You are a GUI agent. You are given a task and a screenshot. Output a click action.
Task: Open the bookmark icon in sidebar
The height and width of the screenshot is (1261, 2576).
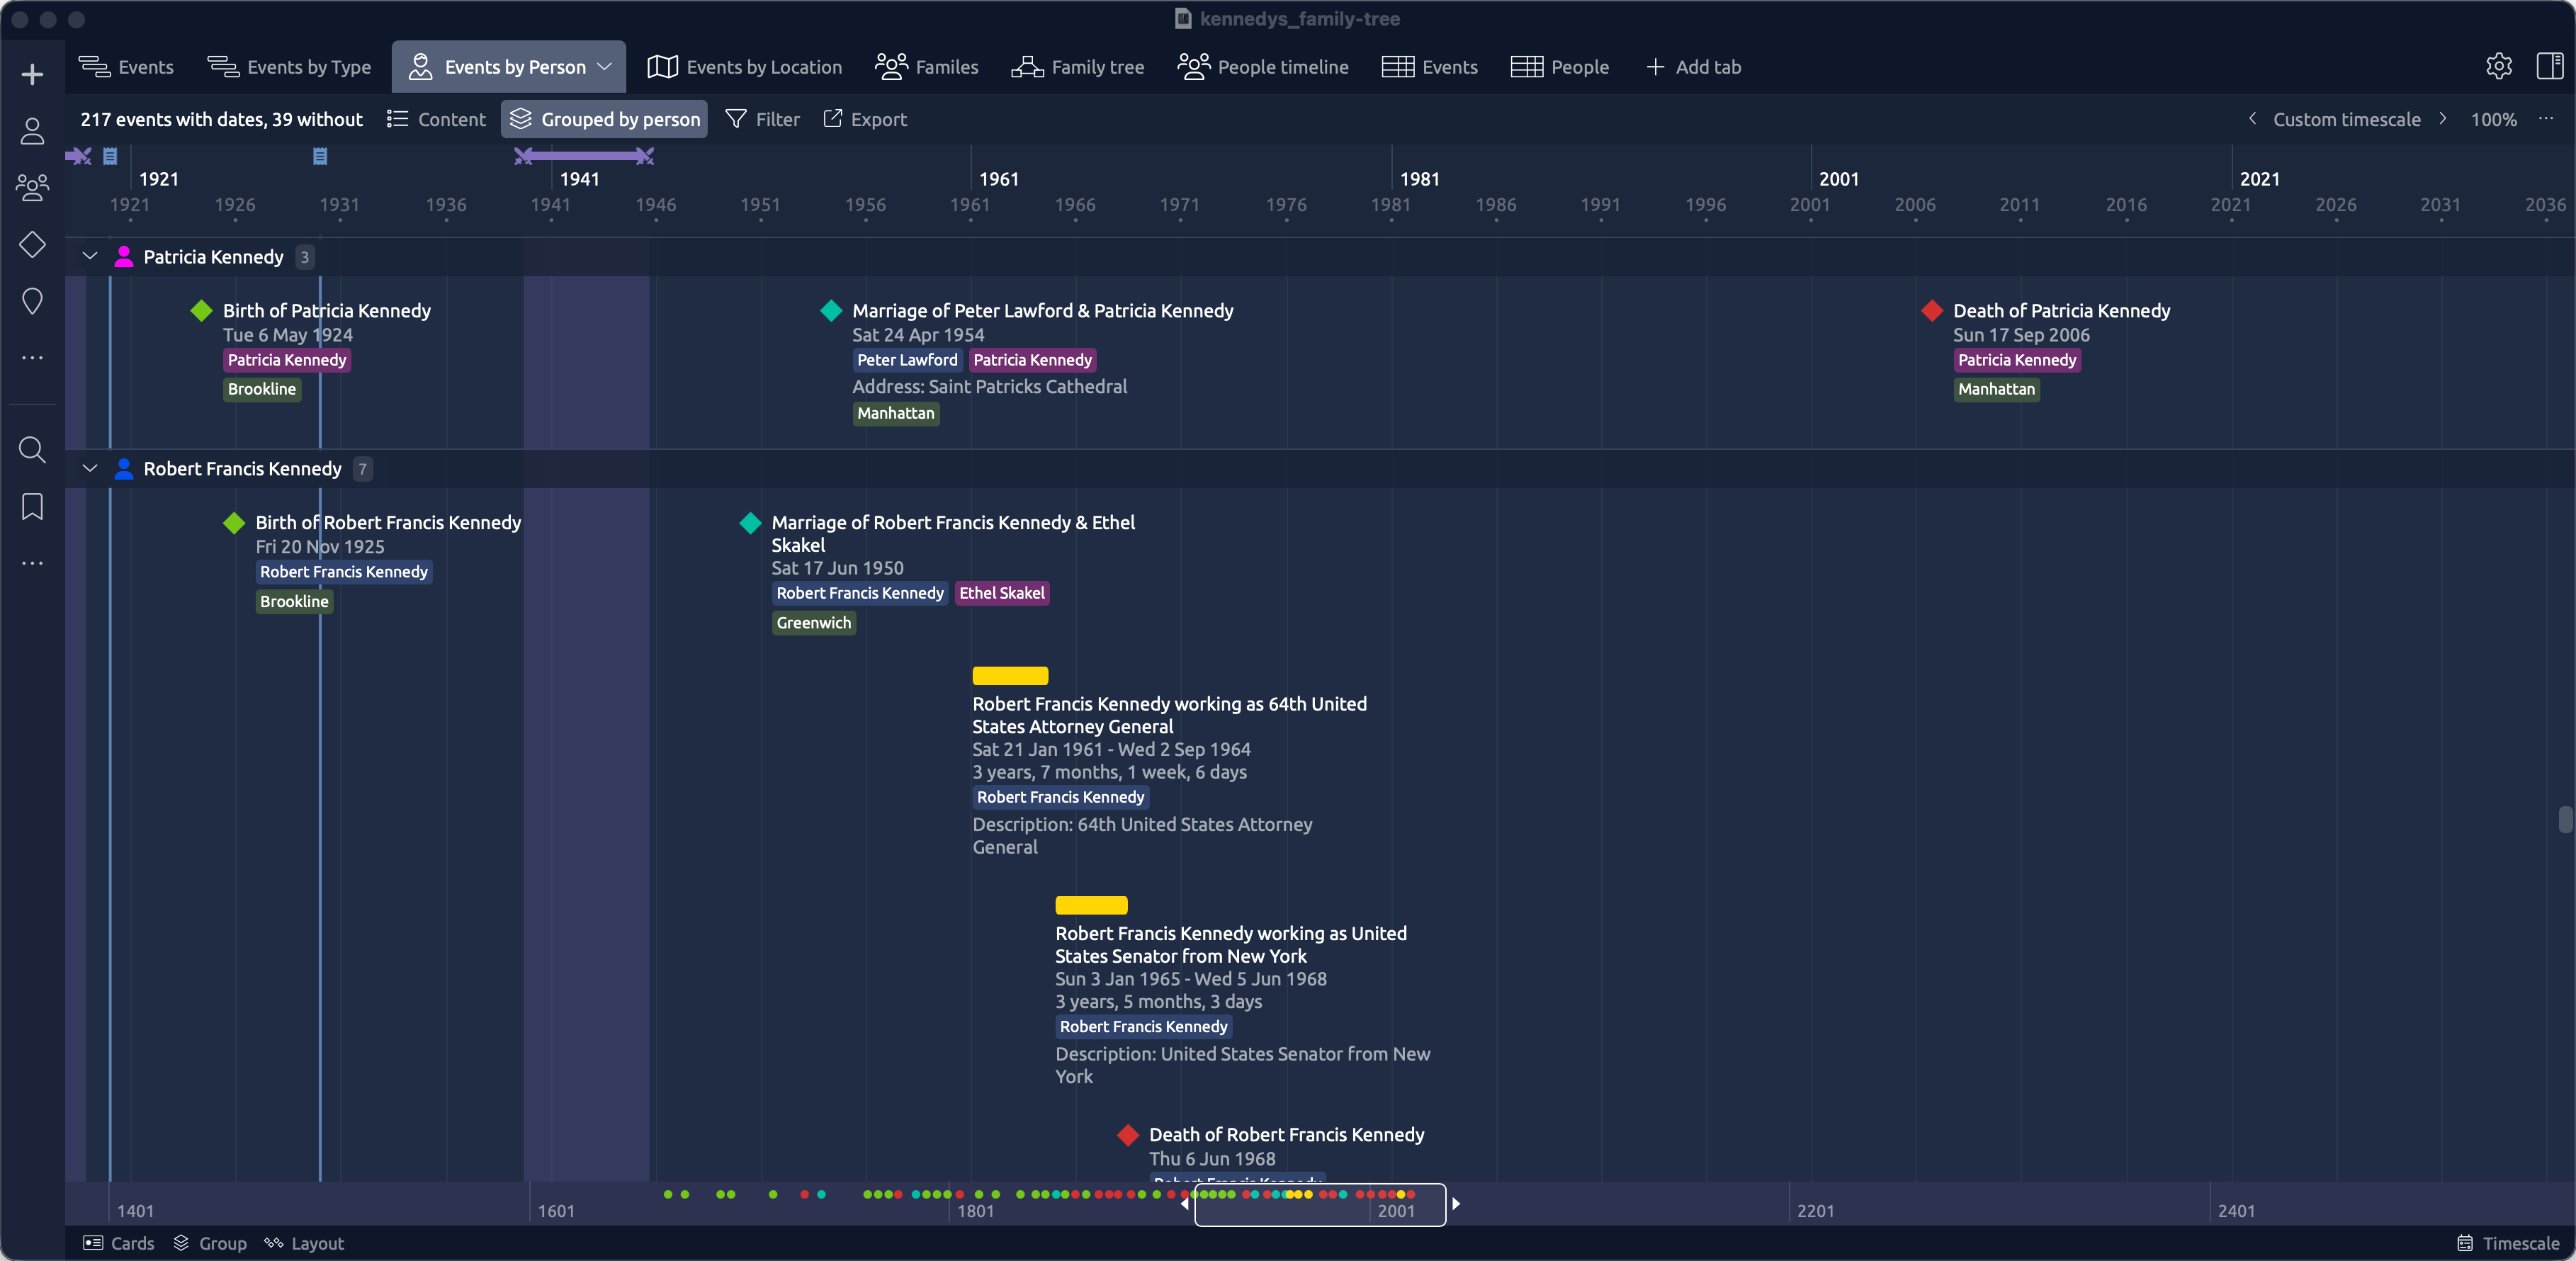click(32, 507)
